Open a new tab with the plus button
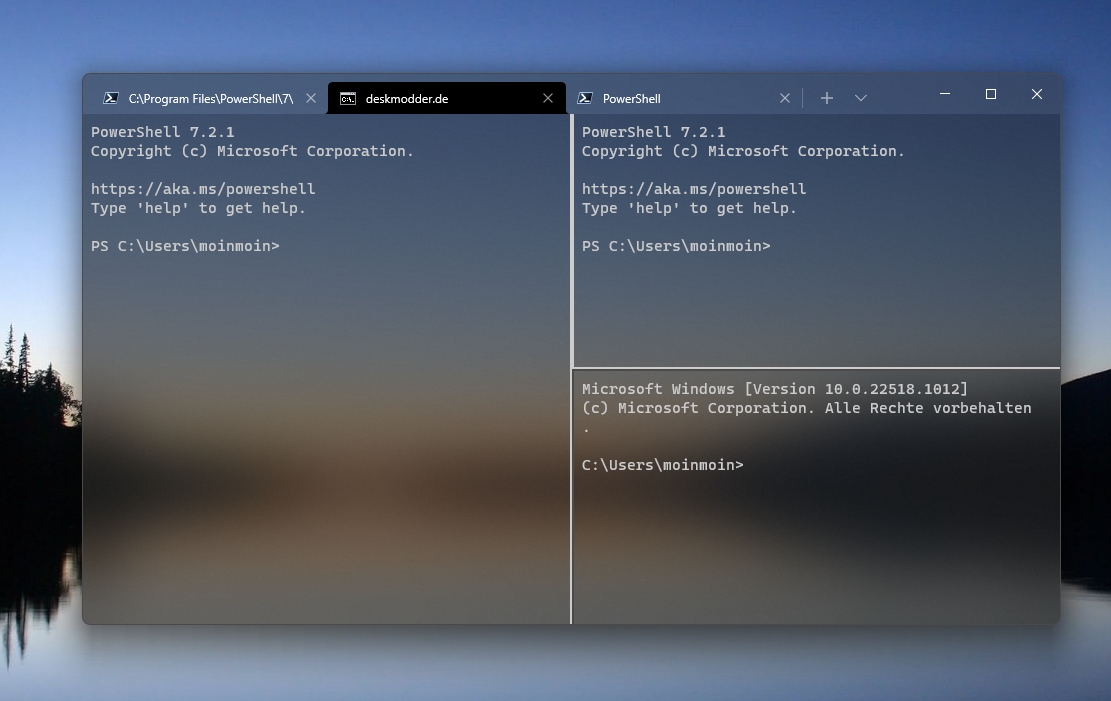Screen dimensions: 1111x701 tap(827, 98)
